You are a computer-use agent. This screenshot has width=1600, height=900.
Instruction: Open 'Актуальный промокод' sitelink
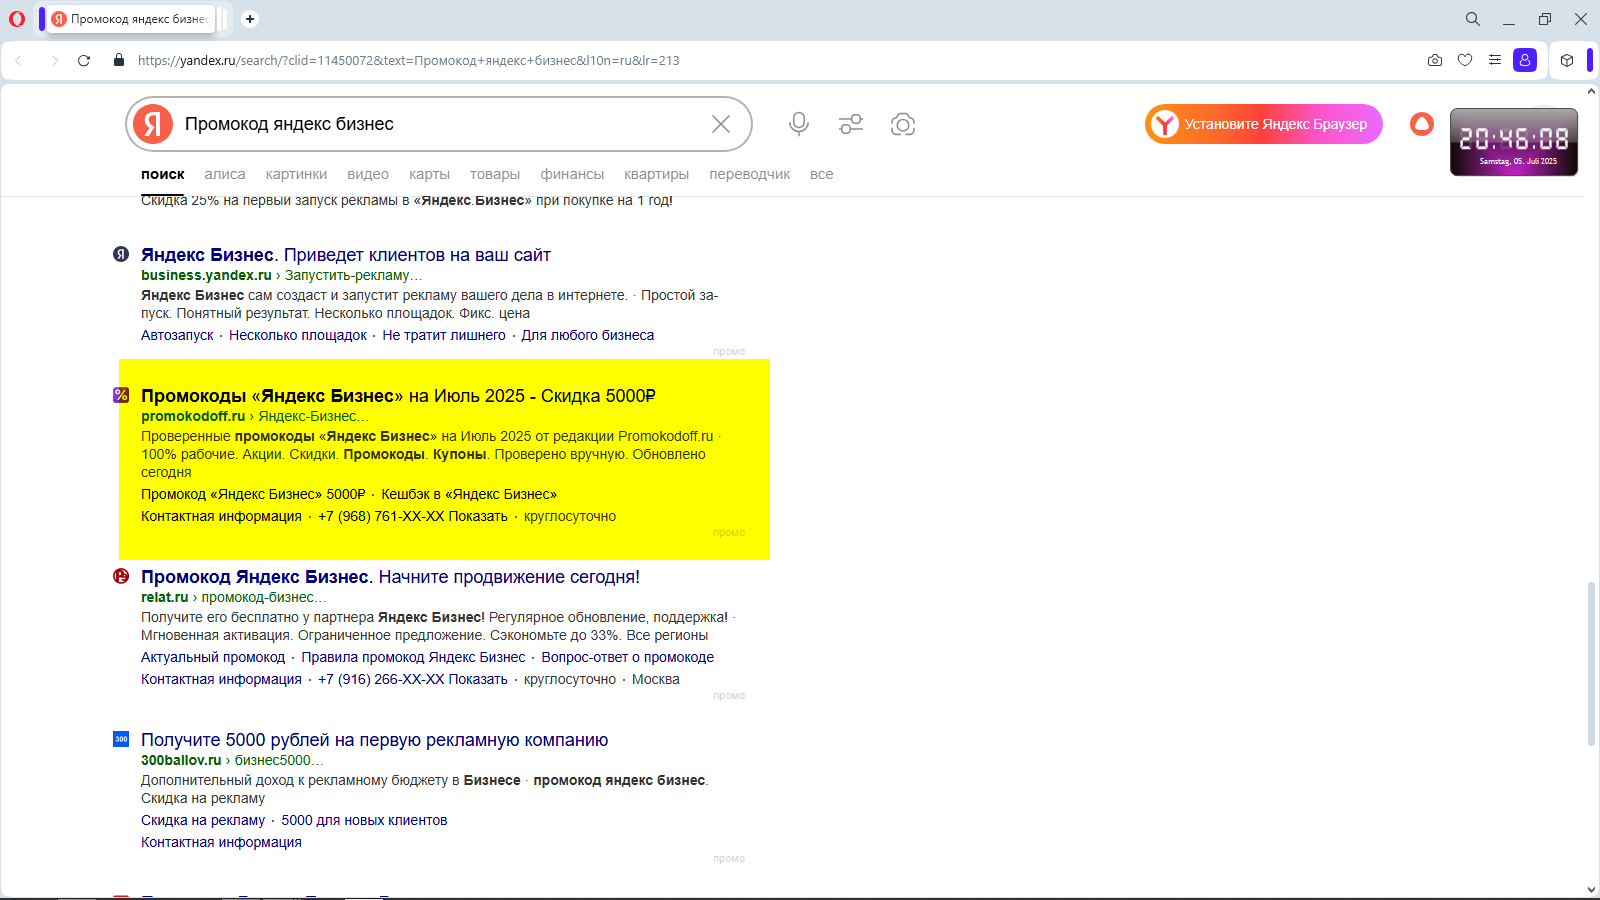(x=213, y=657)
